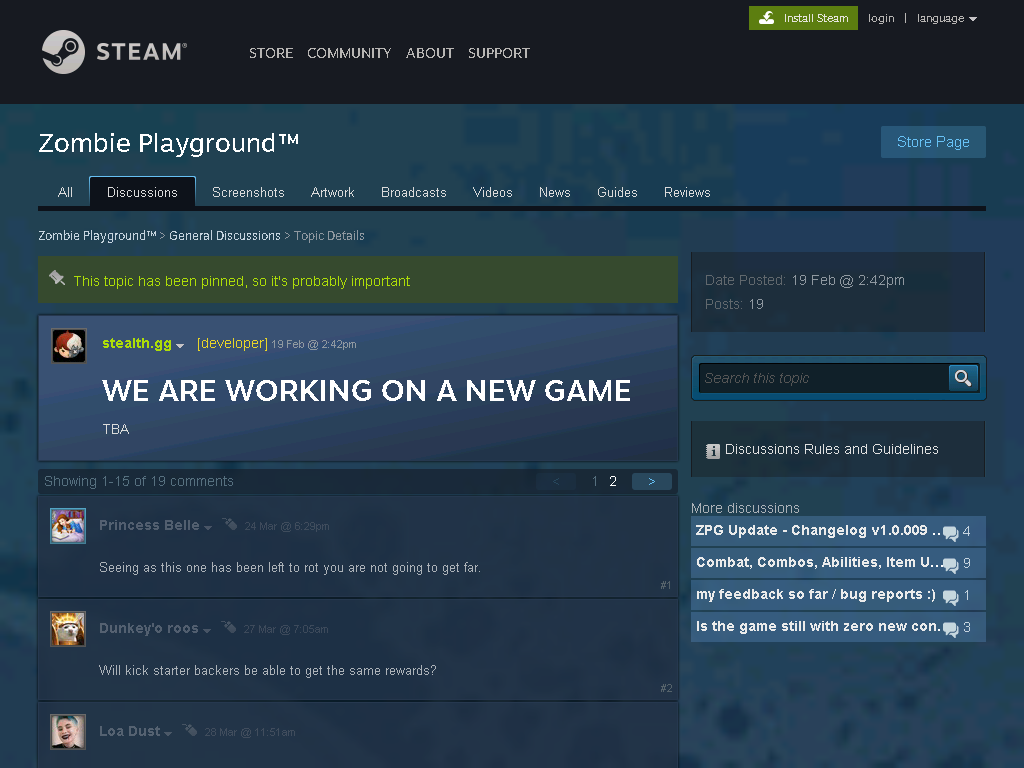Image resolution: width=1024 pixels, height=768 pixels.
Task: Open General Discussions breadcrumb link
Action: [225, 236]
